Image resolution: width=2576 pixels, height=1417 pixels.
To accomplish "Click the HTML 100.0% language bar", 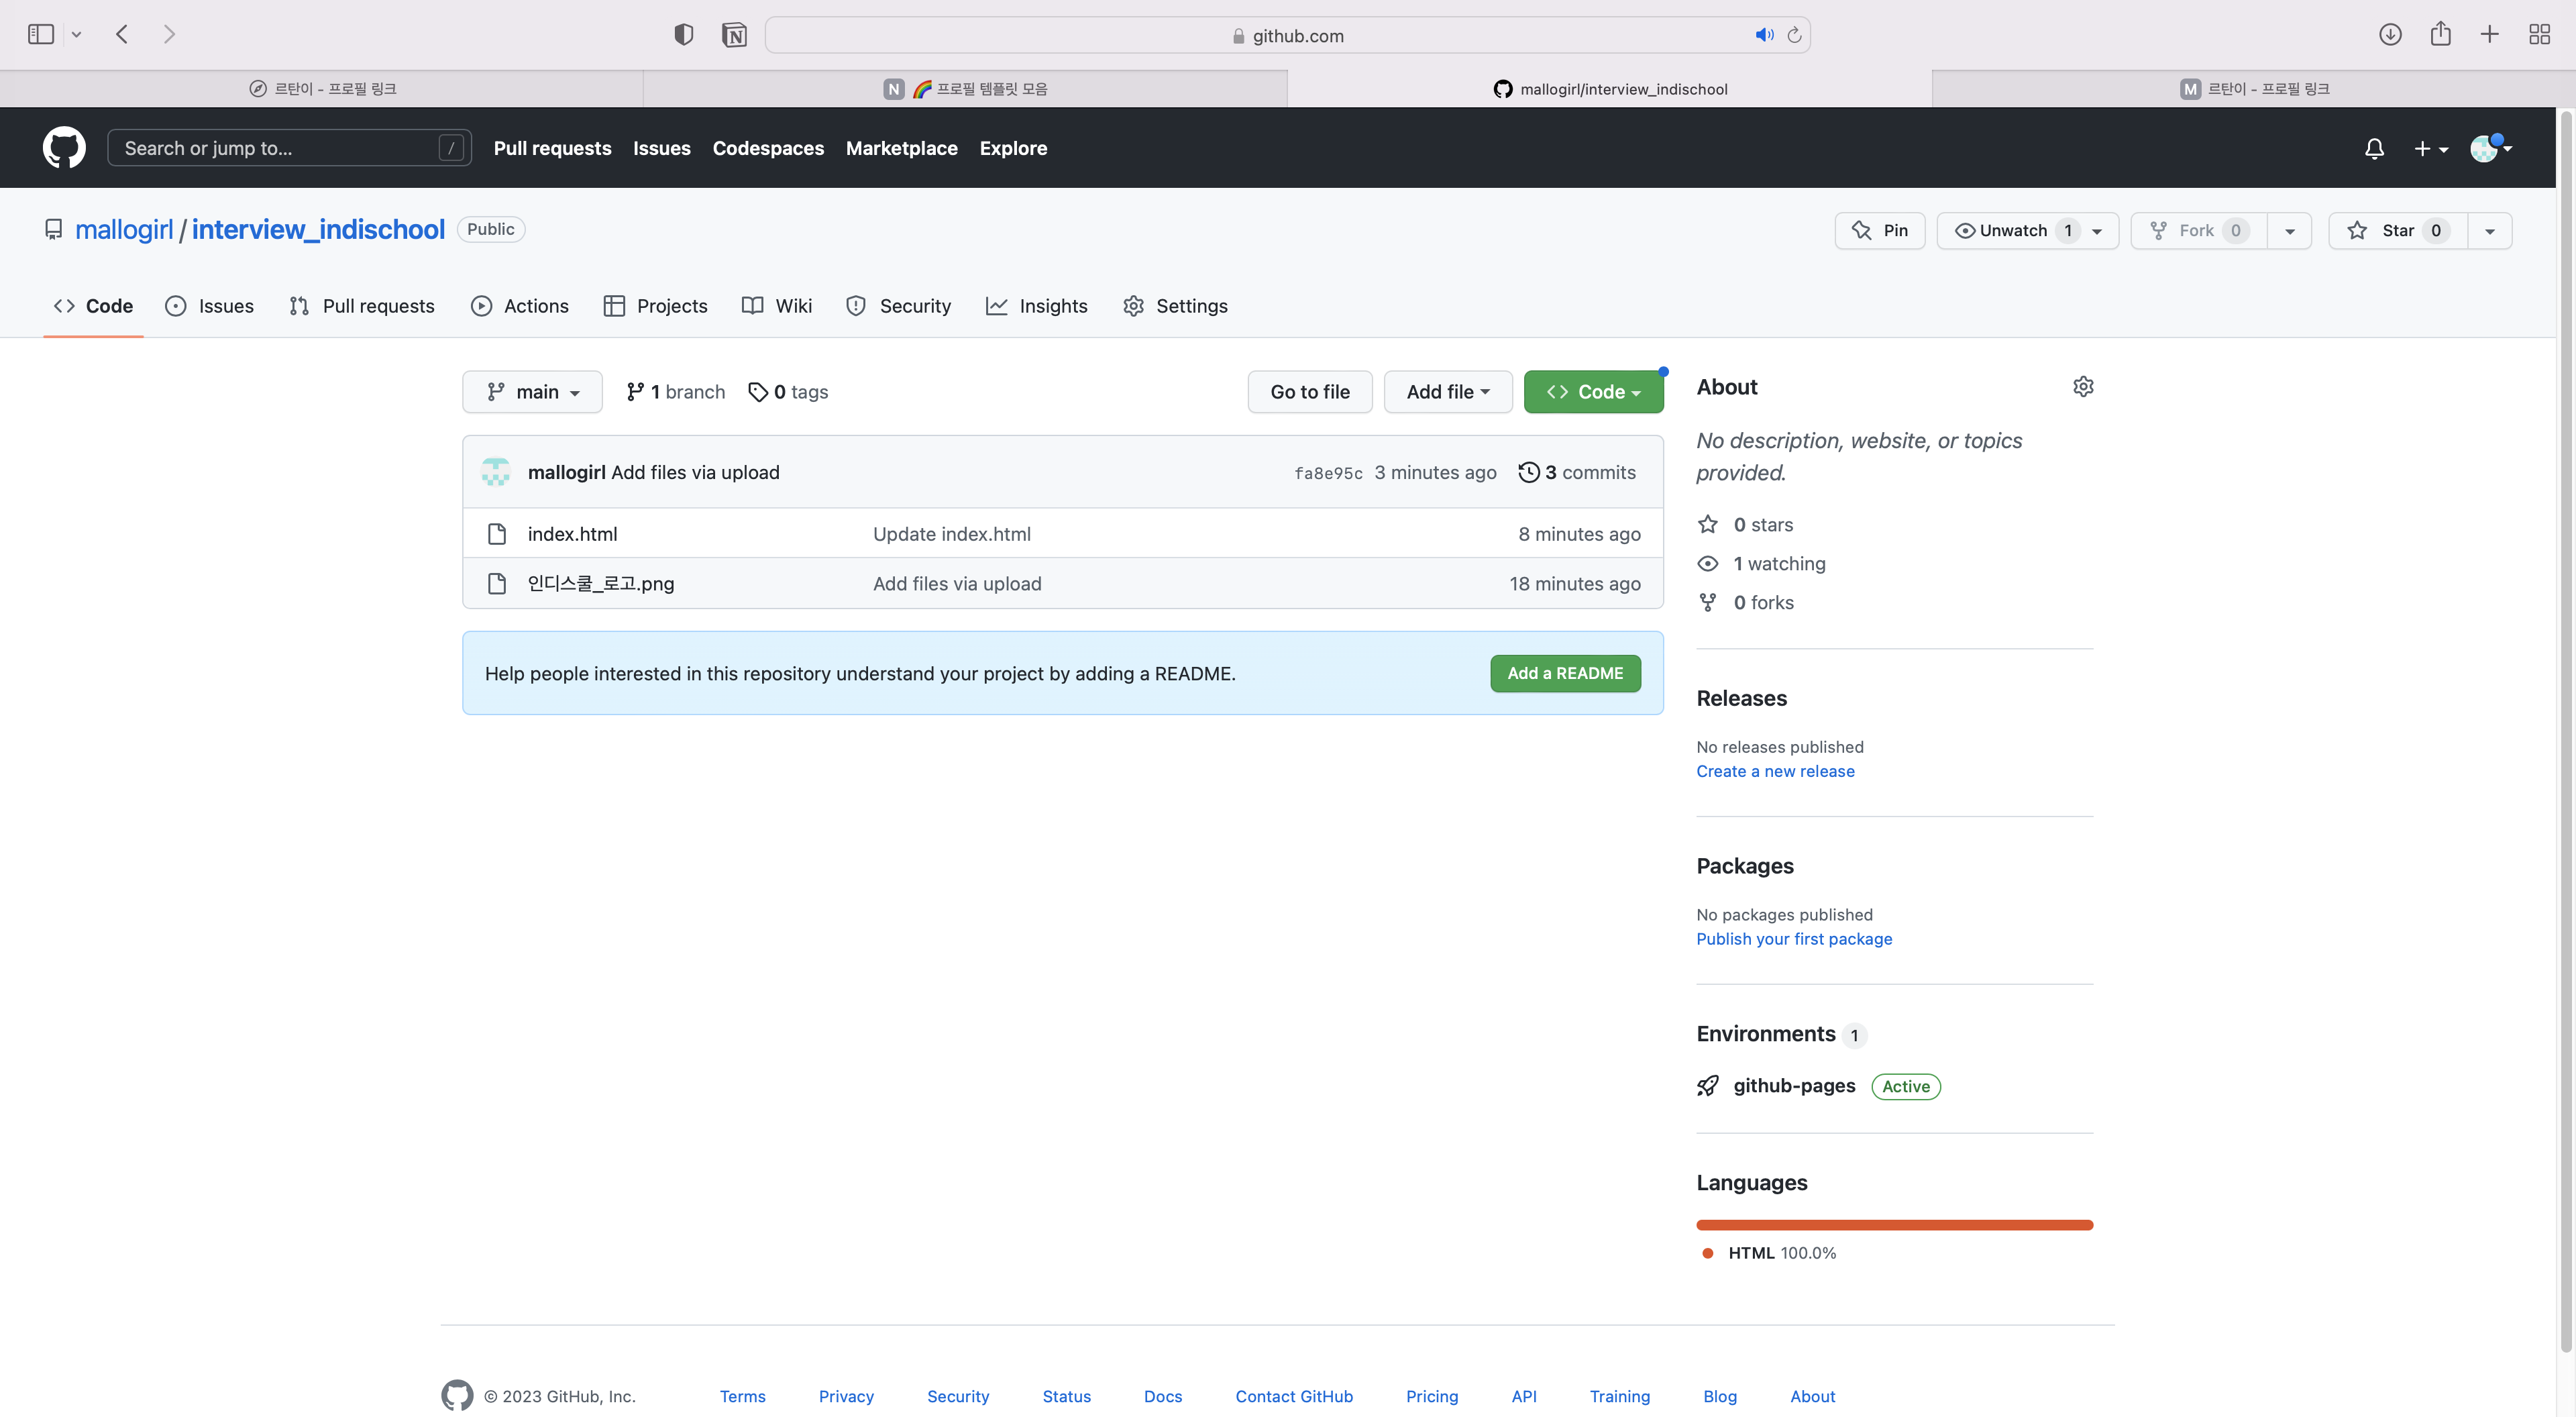I will [1894, 1225].
